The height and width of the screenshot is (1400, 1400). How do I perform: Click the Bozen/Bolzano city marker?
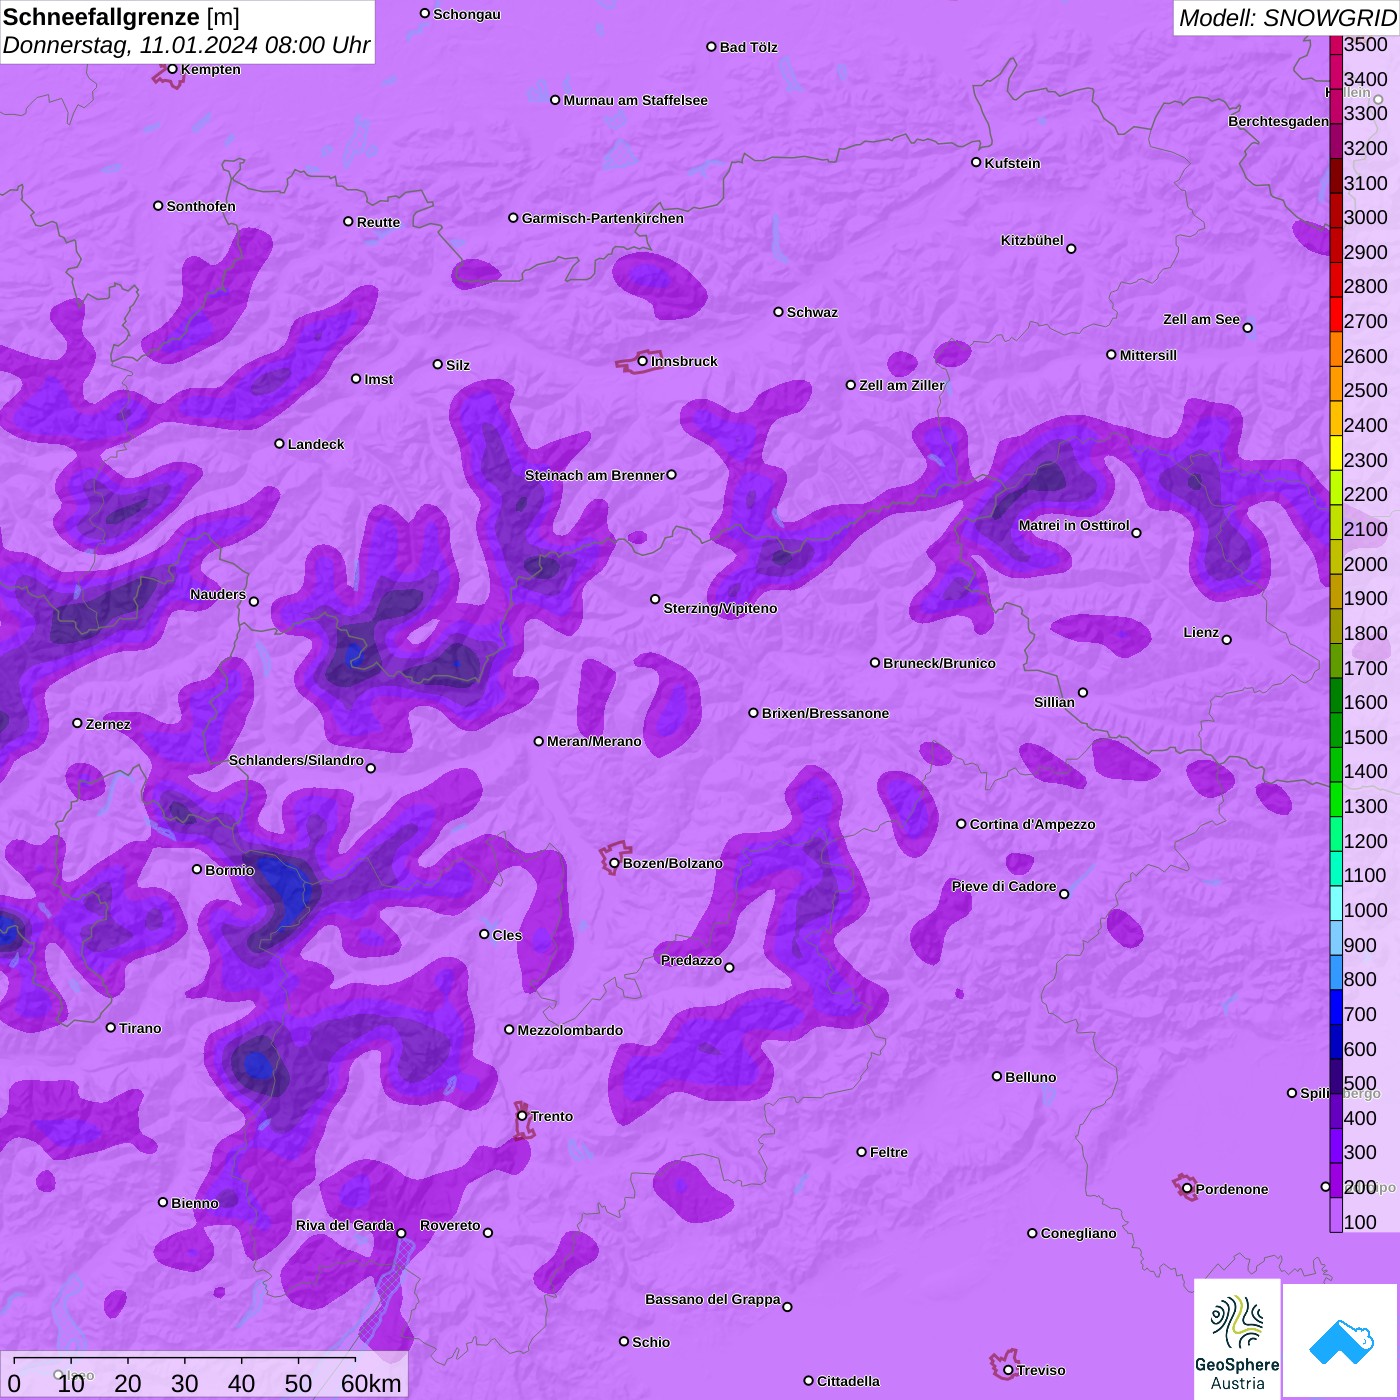point(615,863)
